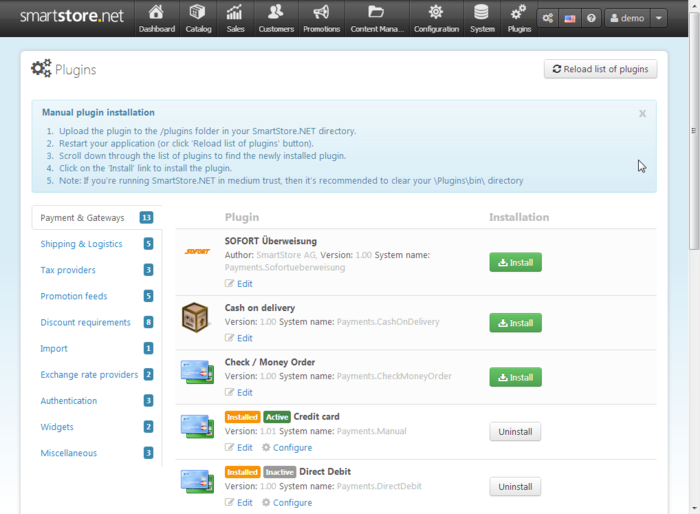Viewport: 700px width, 514px height.
Task: Select the Discount requirements tab
Action: [x=96, y=322]
